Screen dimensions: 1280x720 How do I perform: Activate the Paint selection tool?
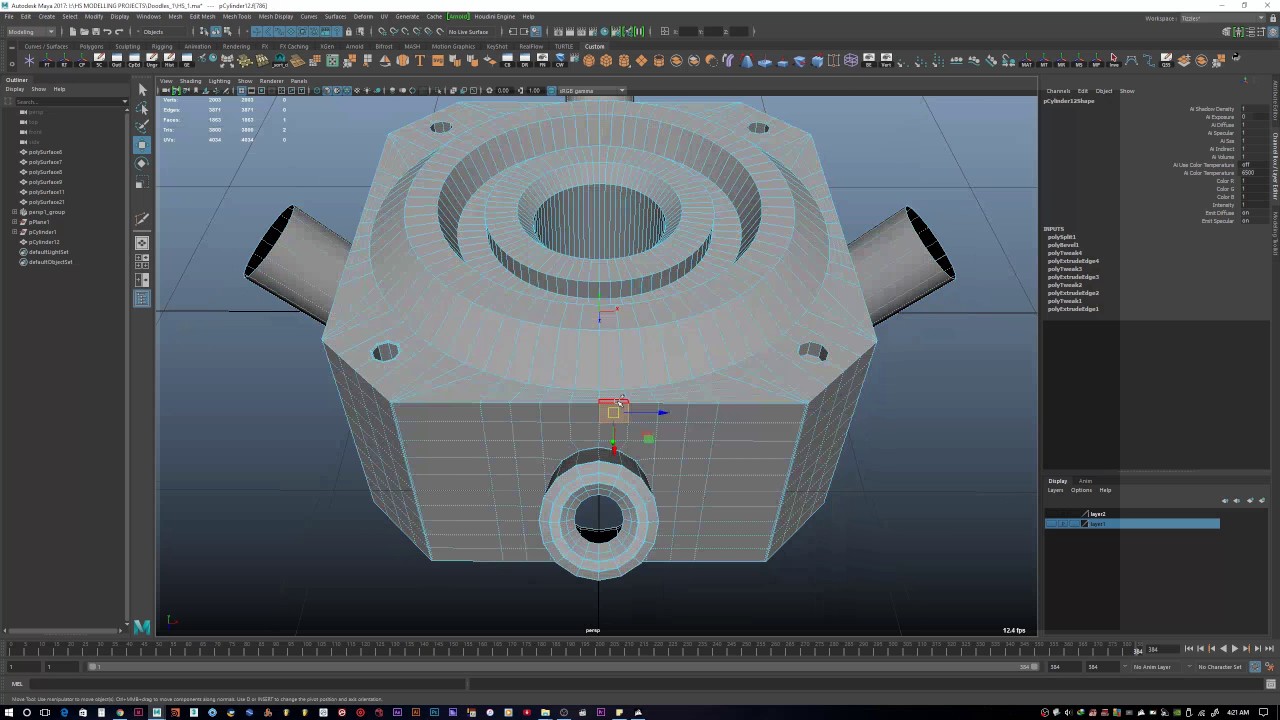point(142,126)
